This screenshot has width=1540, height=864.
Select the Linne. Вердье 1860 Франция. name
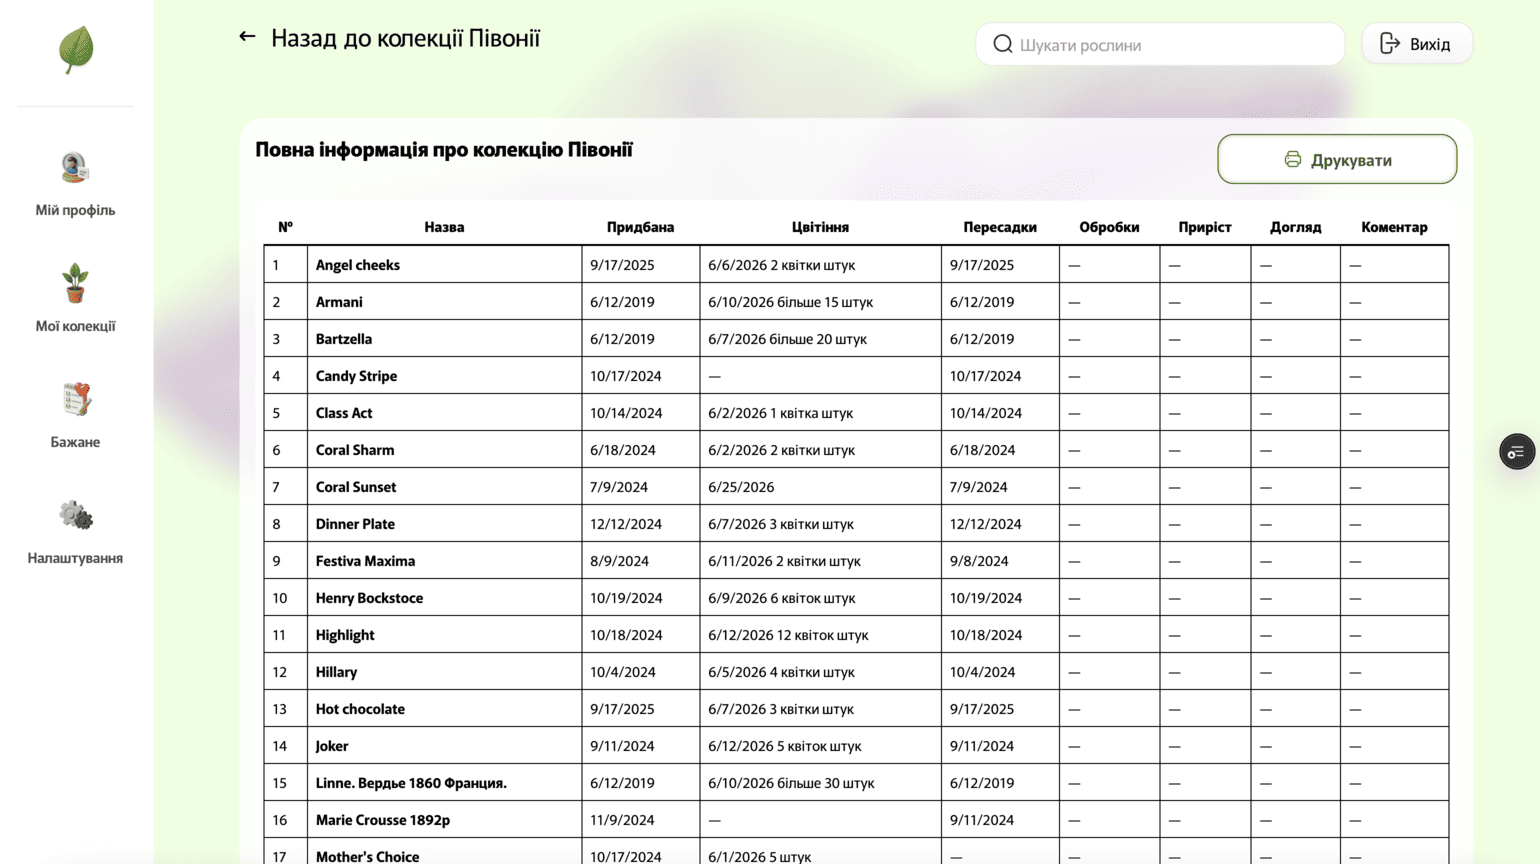pos(411,783)
